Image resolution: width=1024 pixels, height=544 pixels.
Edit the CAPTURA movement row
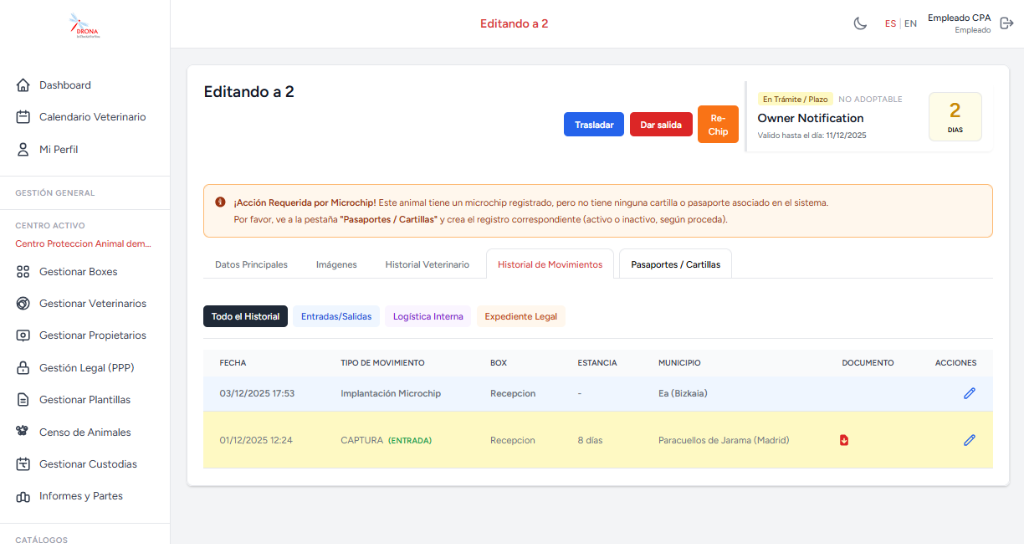(969, 440)
